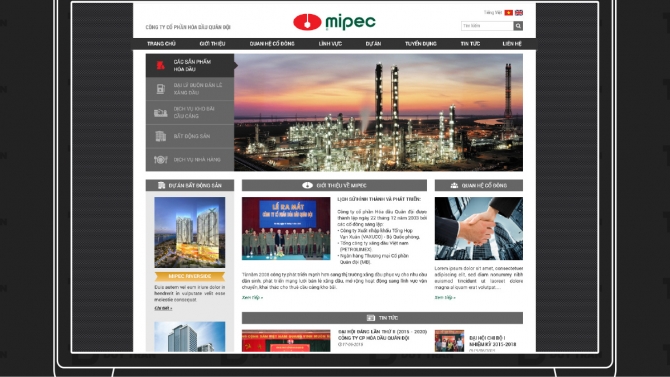Click the mipec logo
Viewport: 670px width, 377px height.
point(334,22)
